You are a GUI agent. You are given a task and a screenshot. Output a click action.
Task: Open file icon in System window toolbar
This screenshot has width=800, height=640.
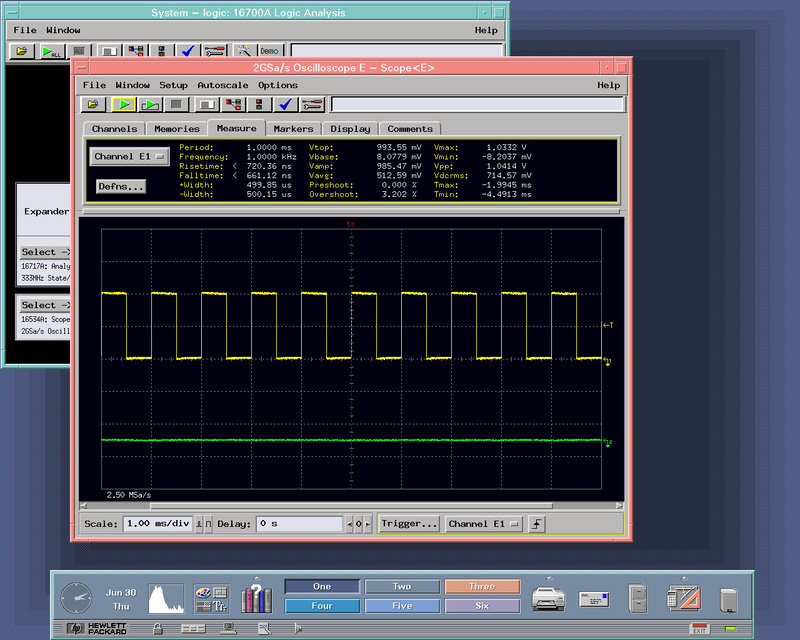(x=22, y=51)
